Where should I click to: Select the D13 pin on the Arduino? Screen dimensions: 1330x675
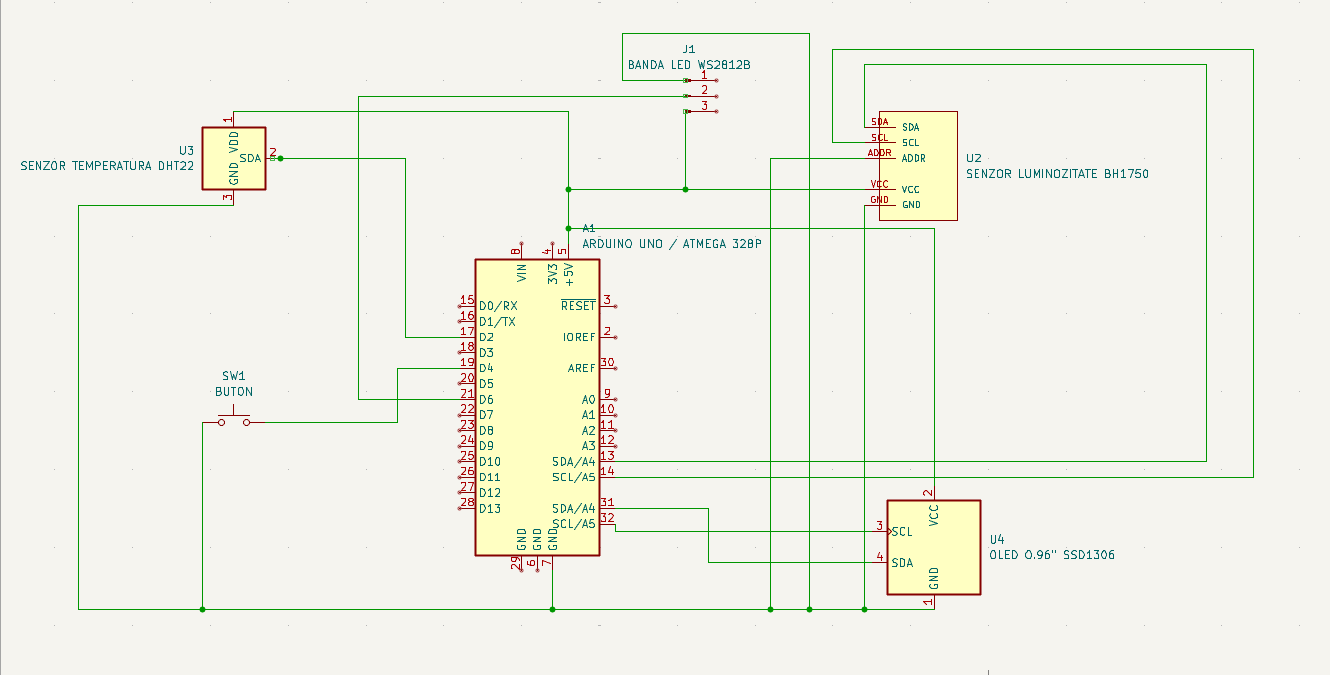coord(489,508)
